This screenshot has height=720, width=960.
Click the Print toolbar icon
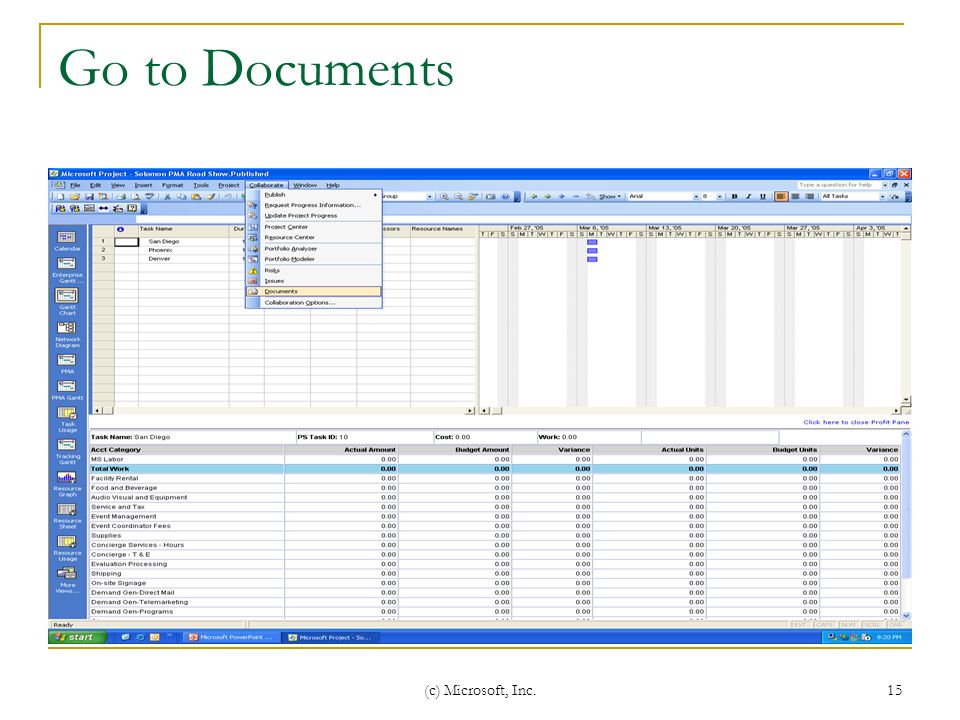[x=121, y=197]
